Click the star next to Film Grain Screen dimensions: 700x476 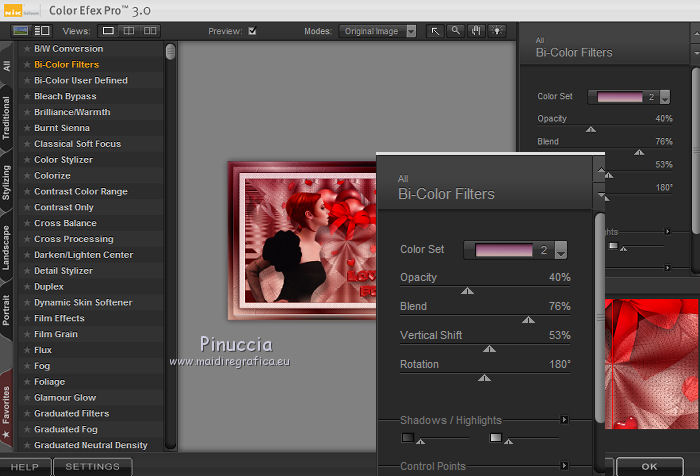point(27,334)
